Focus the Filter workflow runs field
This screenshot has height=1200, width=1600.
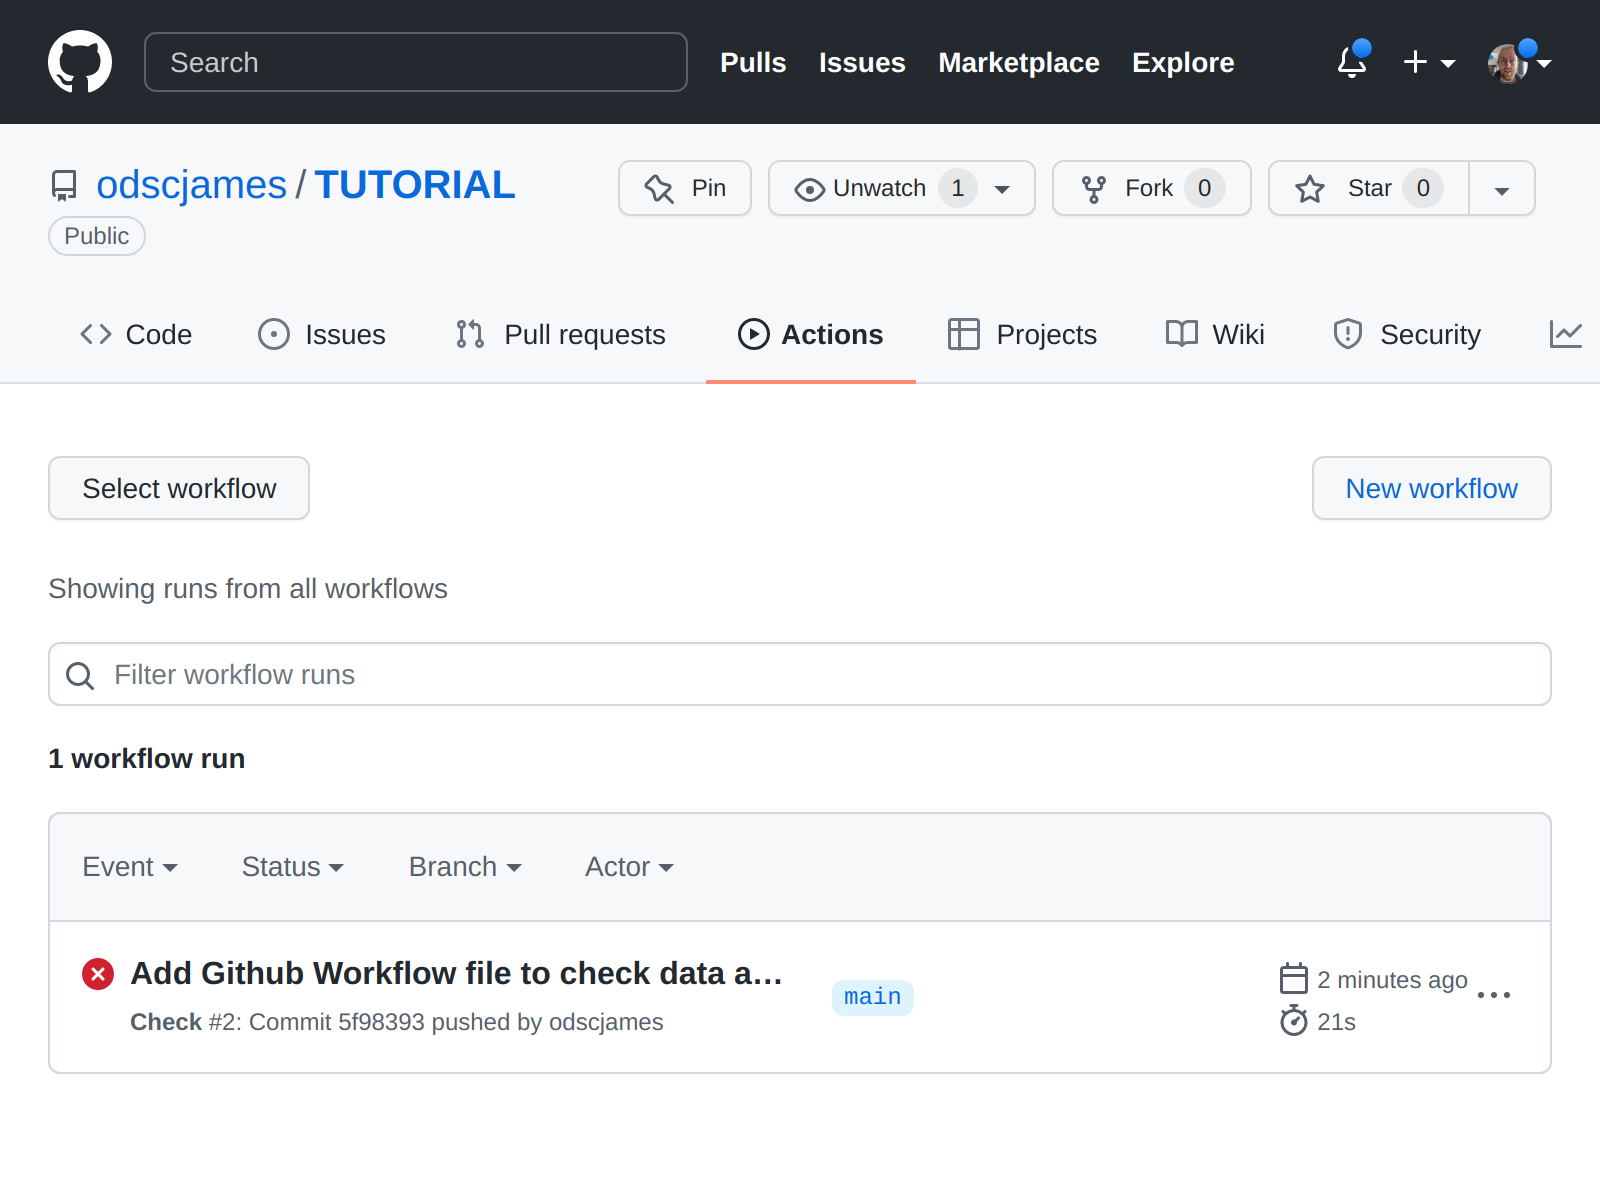coord(800,674)
